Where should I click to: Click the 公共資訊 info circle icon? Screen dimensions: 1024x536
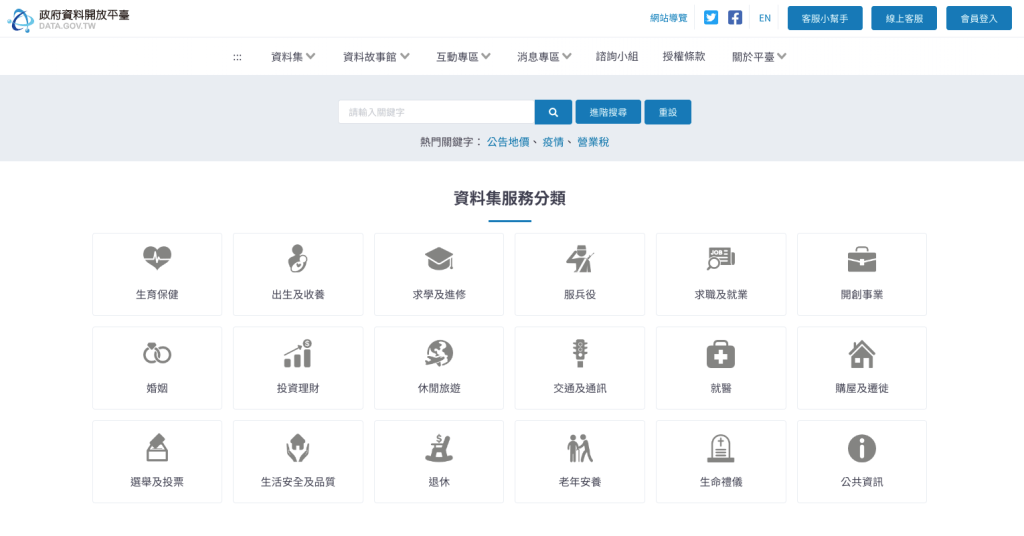tap(861, 449)
